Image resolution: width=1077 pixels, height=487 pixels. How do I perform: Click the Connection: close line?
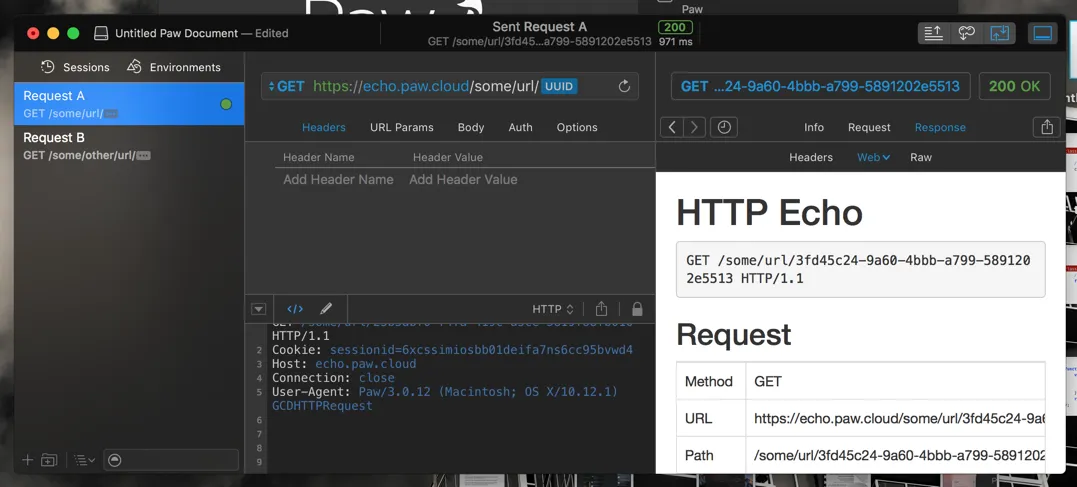(333, 378)
